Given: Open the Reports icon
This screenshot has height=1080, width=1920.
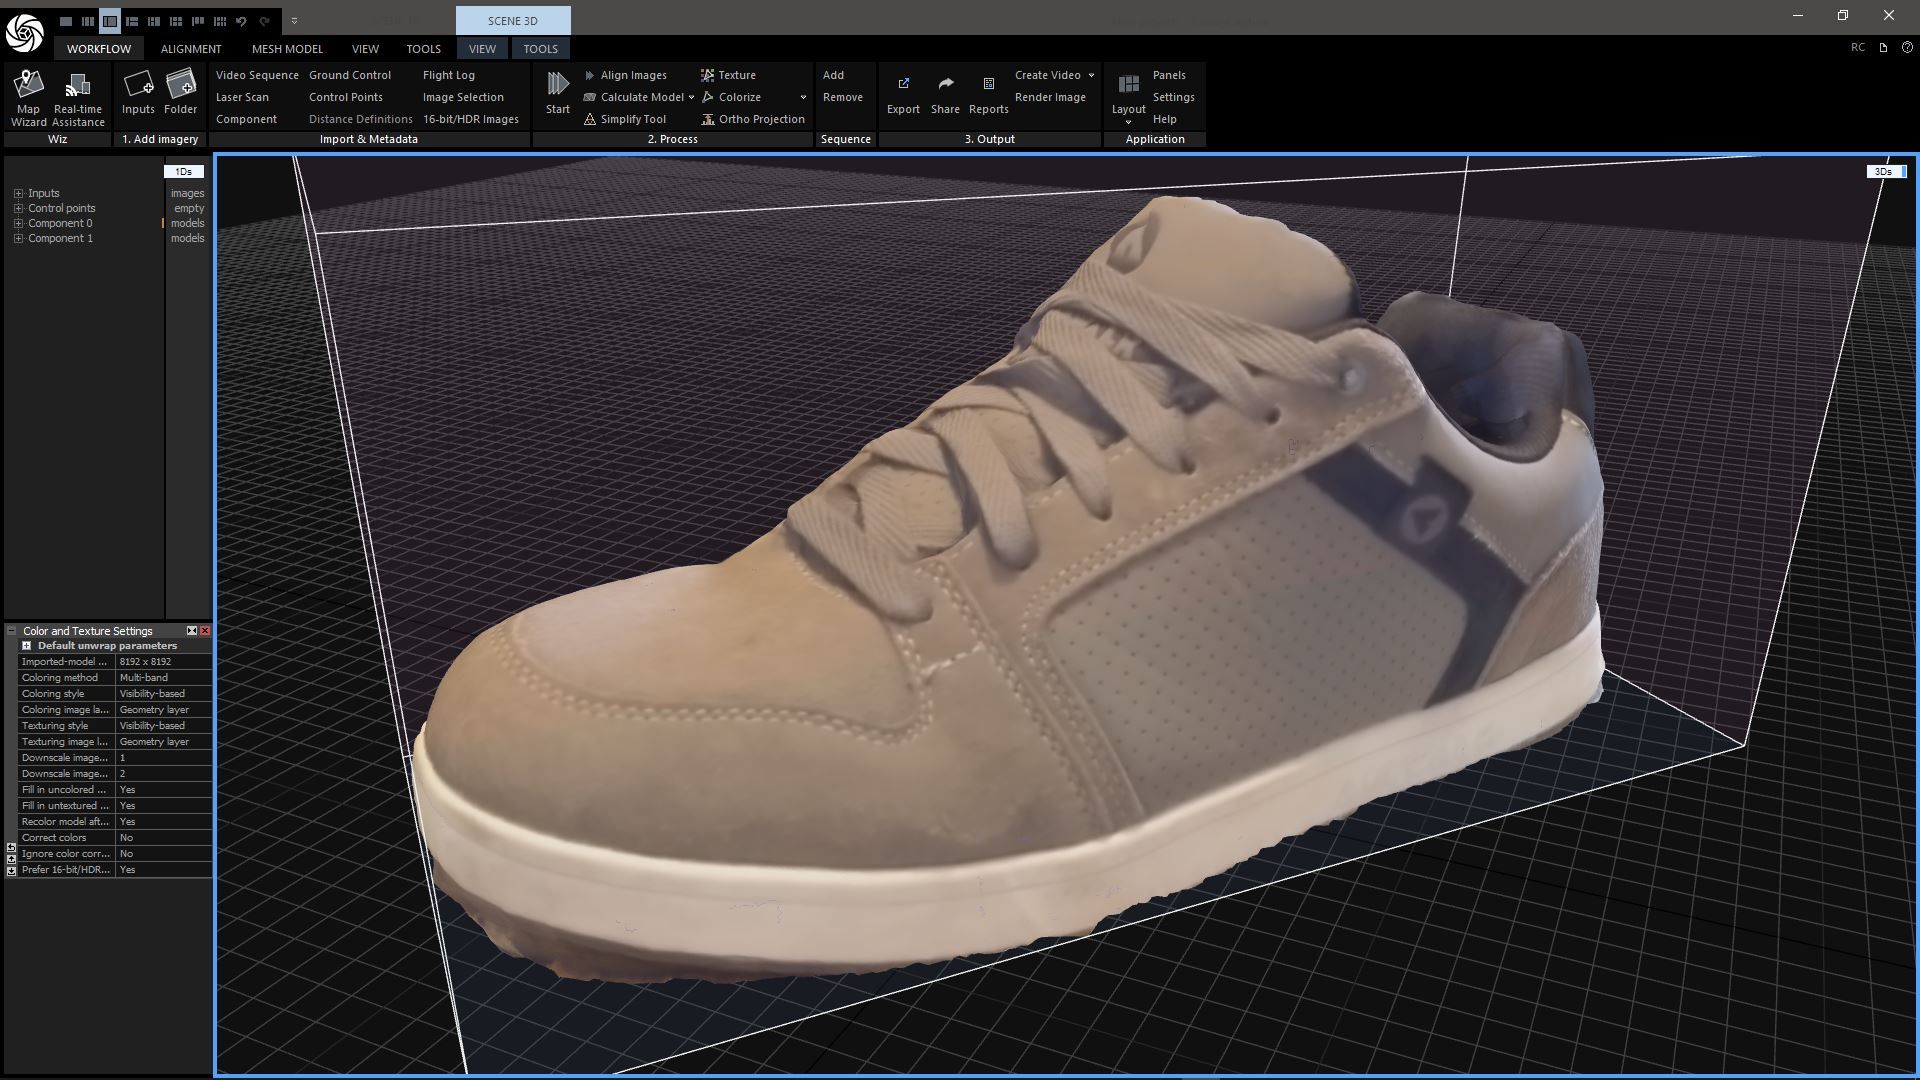Looking at the screenshot, I should pos(988,85).
